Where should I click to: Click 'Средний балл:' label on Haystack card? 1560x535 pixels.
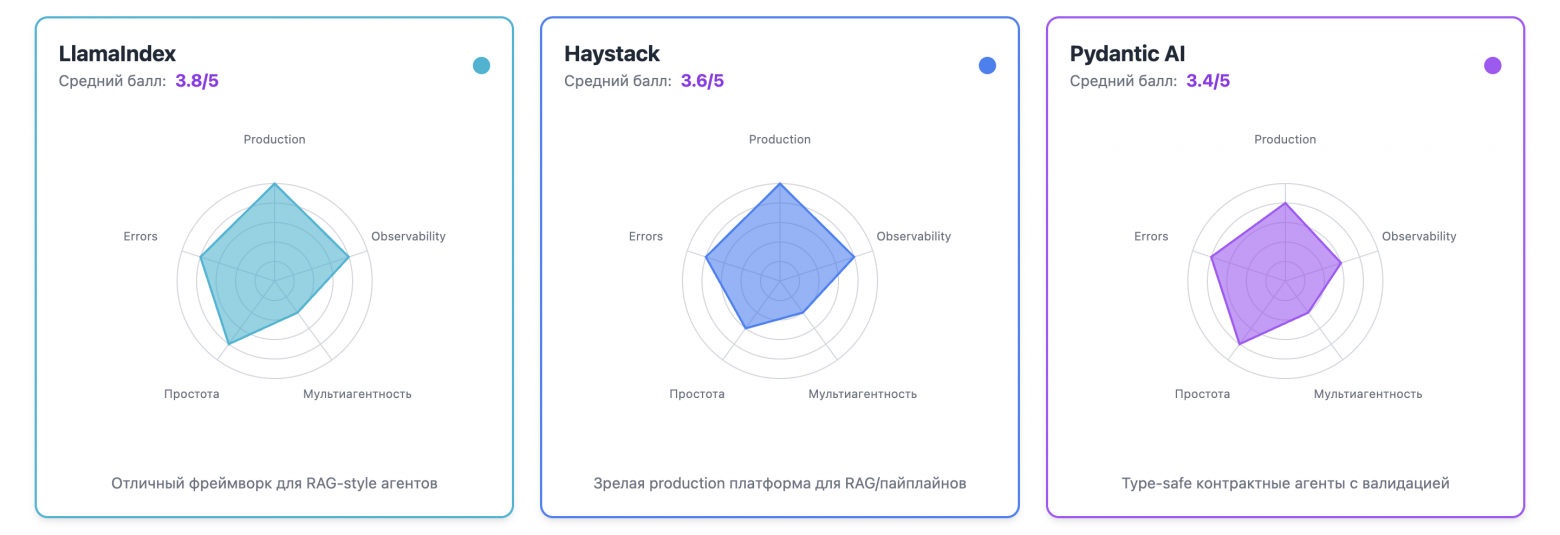coord(618,81)
